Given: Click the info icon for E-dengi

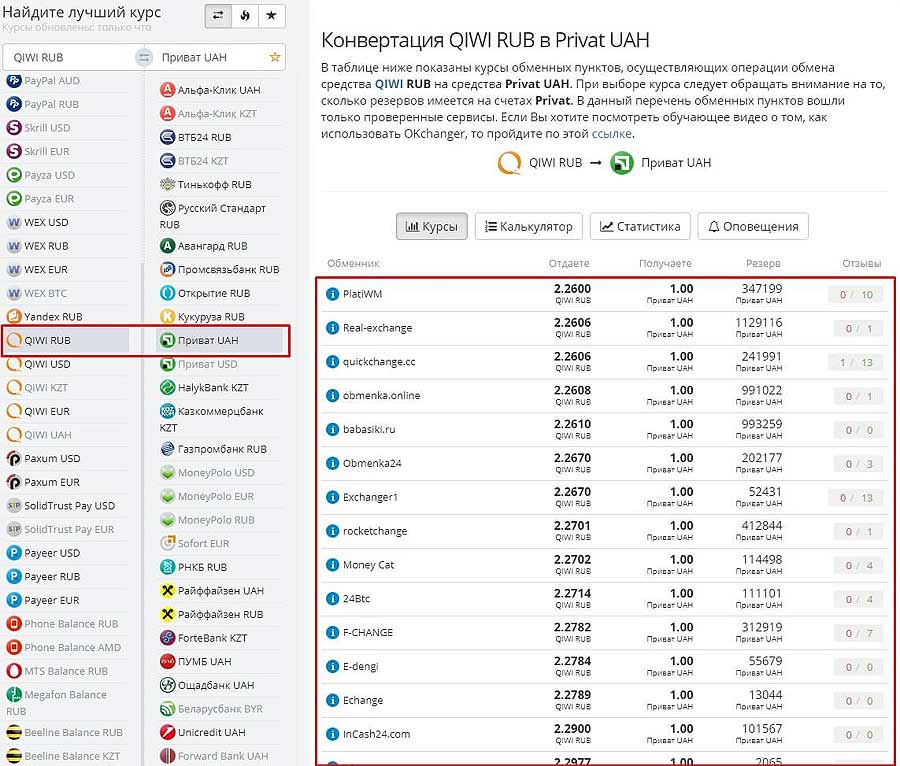Looking at the screenshot, I should [x=332, y=667].
